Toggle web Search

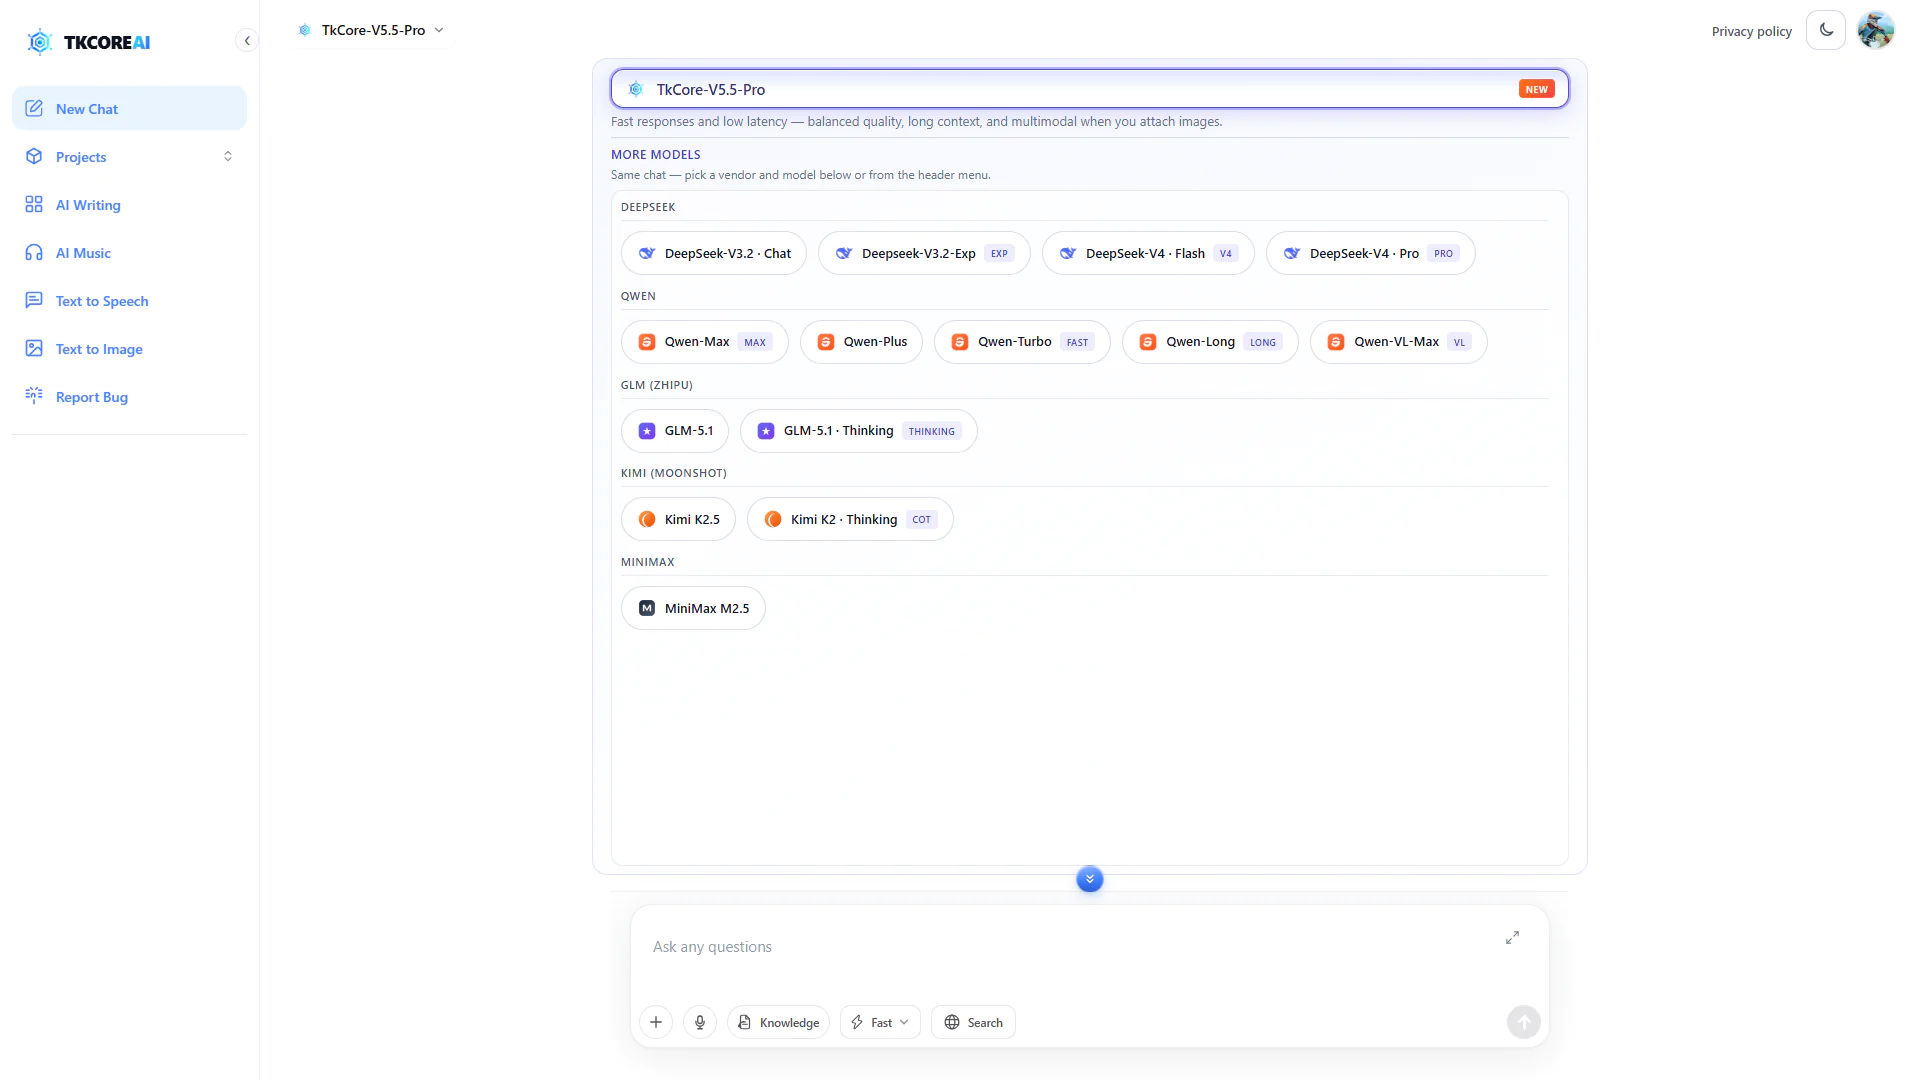pyautogui.click(x=973, y=1022)
